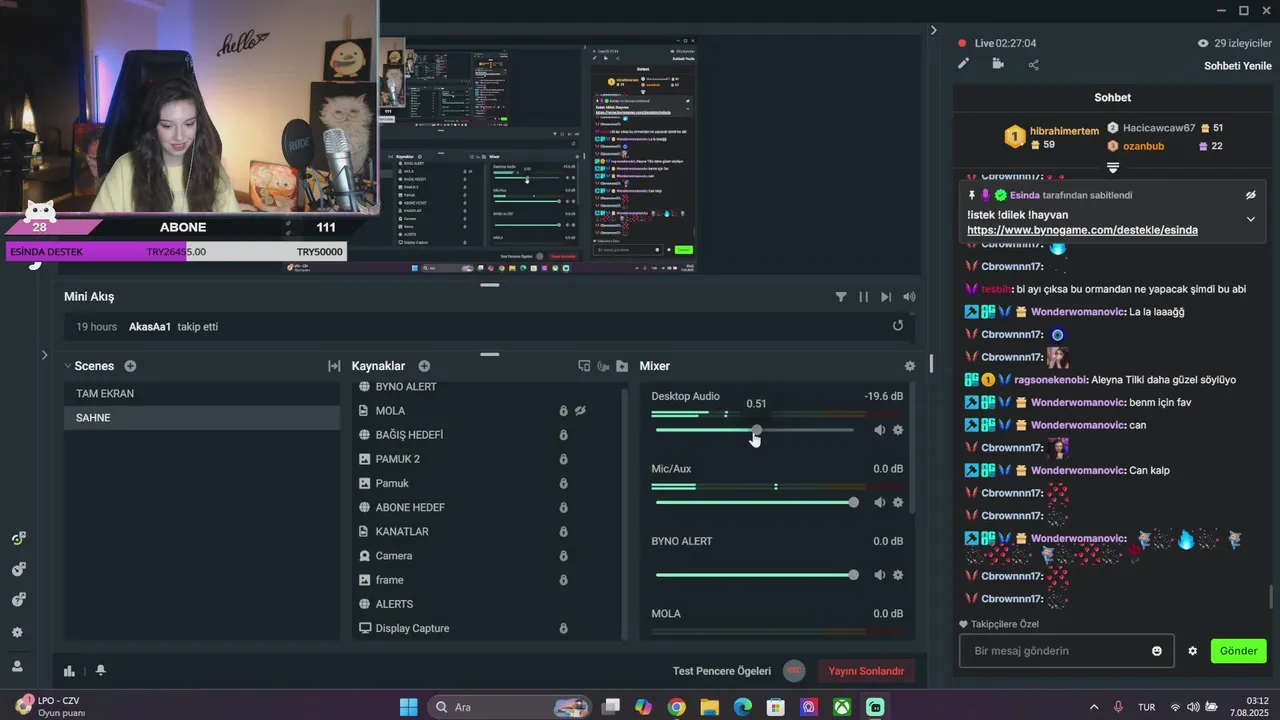Show hidden system tray icons
This screenshot has height=720, width=1280.
point(1094,707)
